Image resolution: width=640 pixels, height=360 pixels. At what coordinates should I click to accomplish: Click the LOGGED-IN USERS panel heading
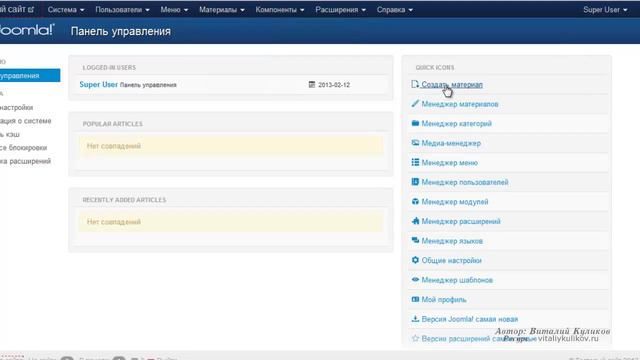(109, 67)
